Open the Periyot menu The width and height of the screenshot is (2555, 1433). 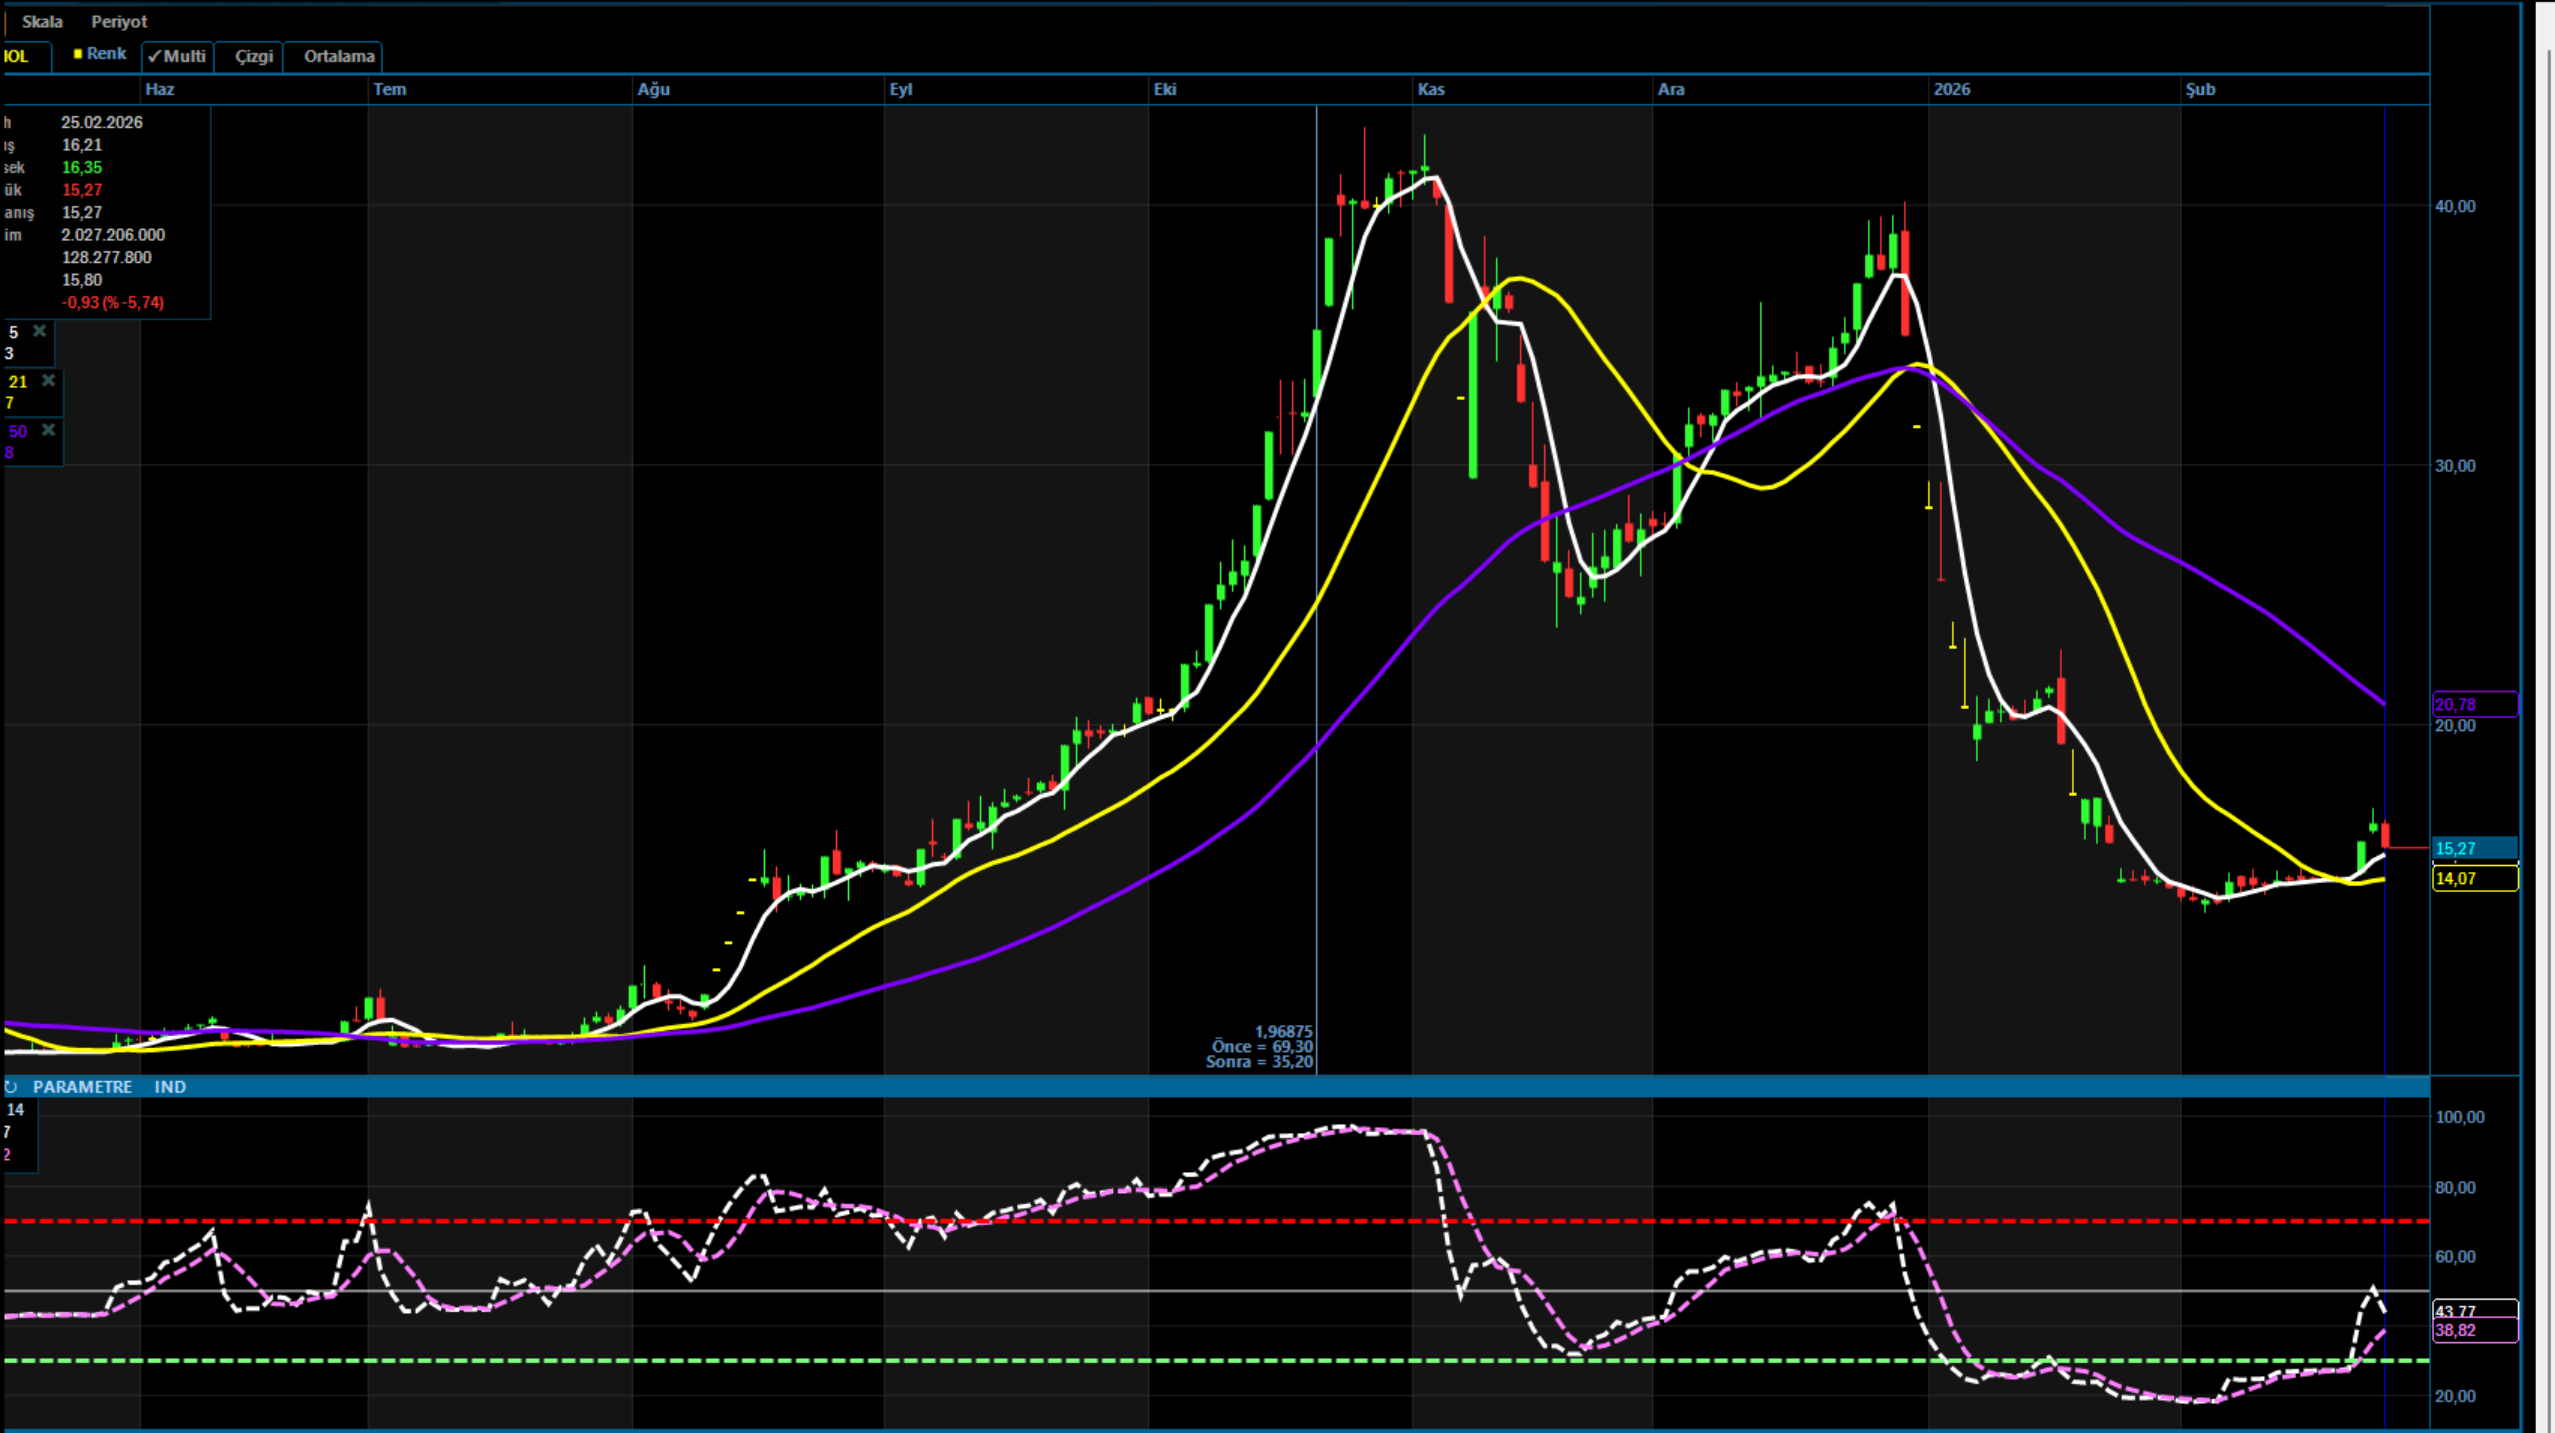tap(118, 22)
